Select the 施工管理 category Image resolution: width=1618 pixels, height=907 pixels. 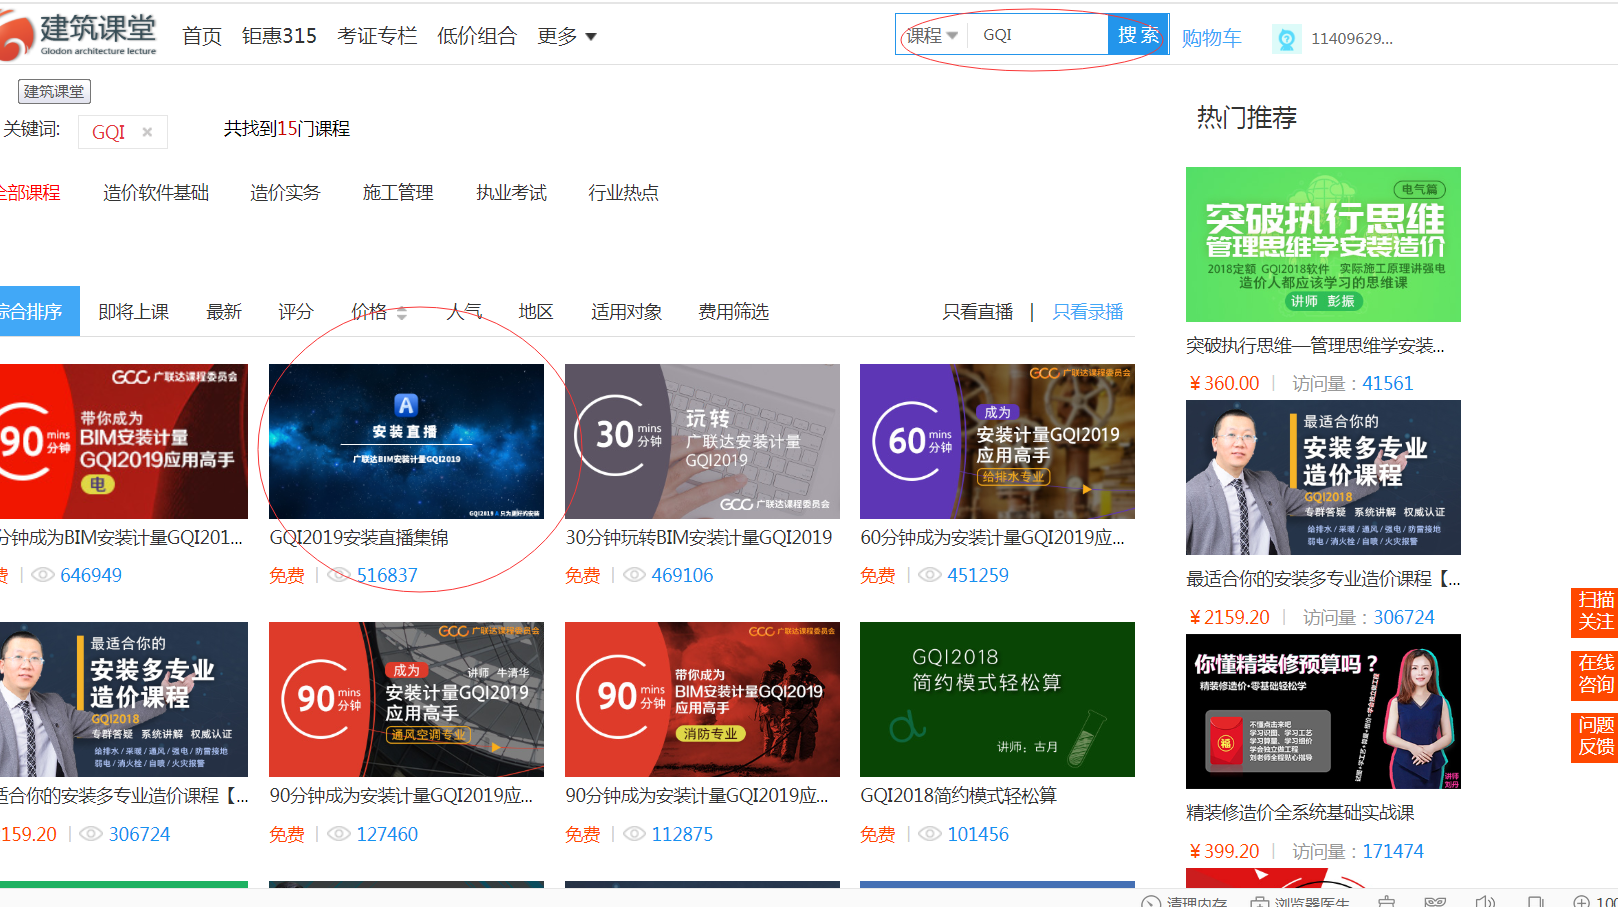tap(398, 193)
